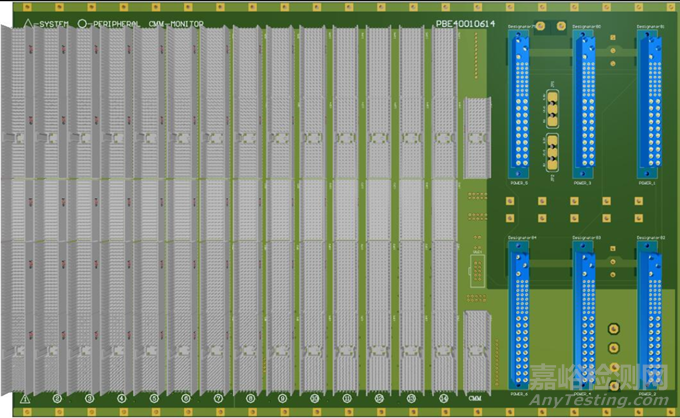The height and width of the screenshot is (418, 680).
Task: Select the circled slot 2 marker
Action: (57, 398)
